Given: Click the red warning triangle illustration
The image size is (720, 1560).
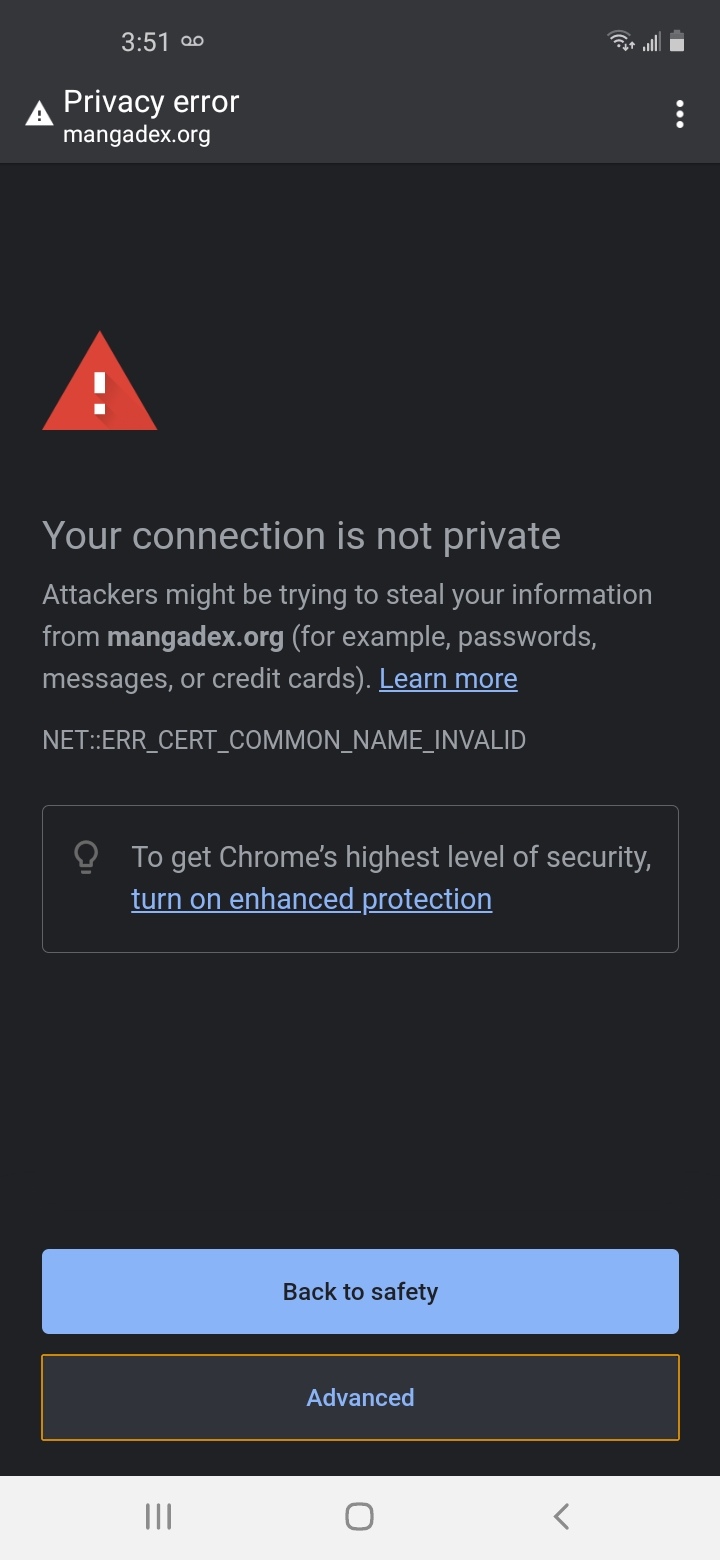Looking at the screenshot, I should click(x=99, y=390).
